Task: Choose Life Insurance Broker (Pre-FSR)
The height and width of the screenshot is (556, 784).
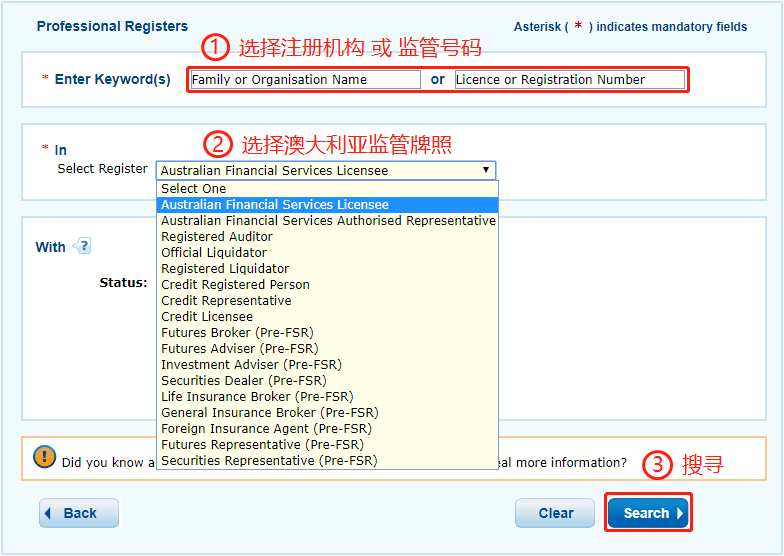Action: [x=257, y=397]
